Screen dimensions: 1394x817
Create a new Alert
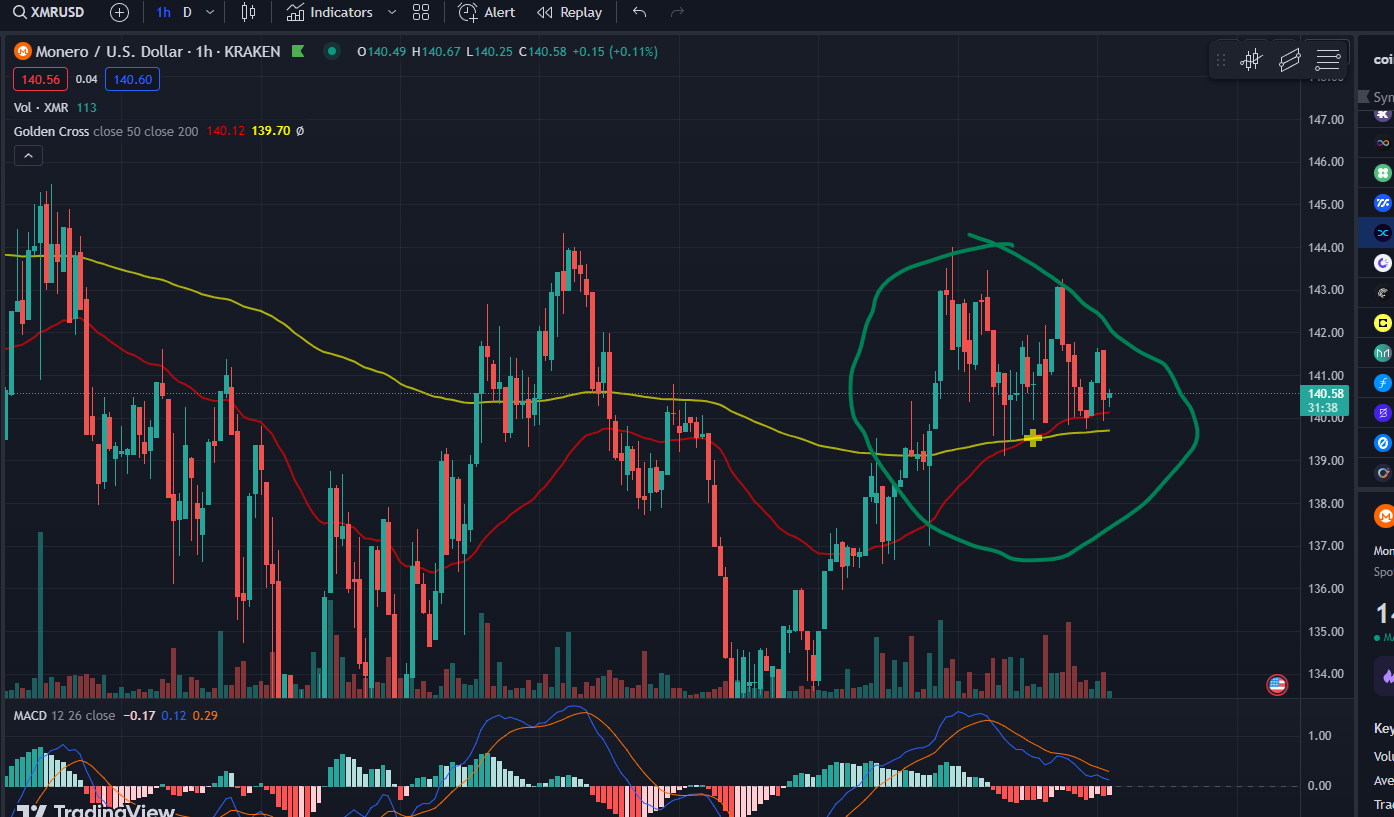[487, 12]
